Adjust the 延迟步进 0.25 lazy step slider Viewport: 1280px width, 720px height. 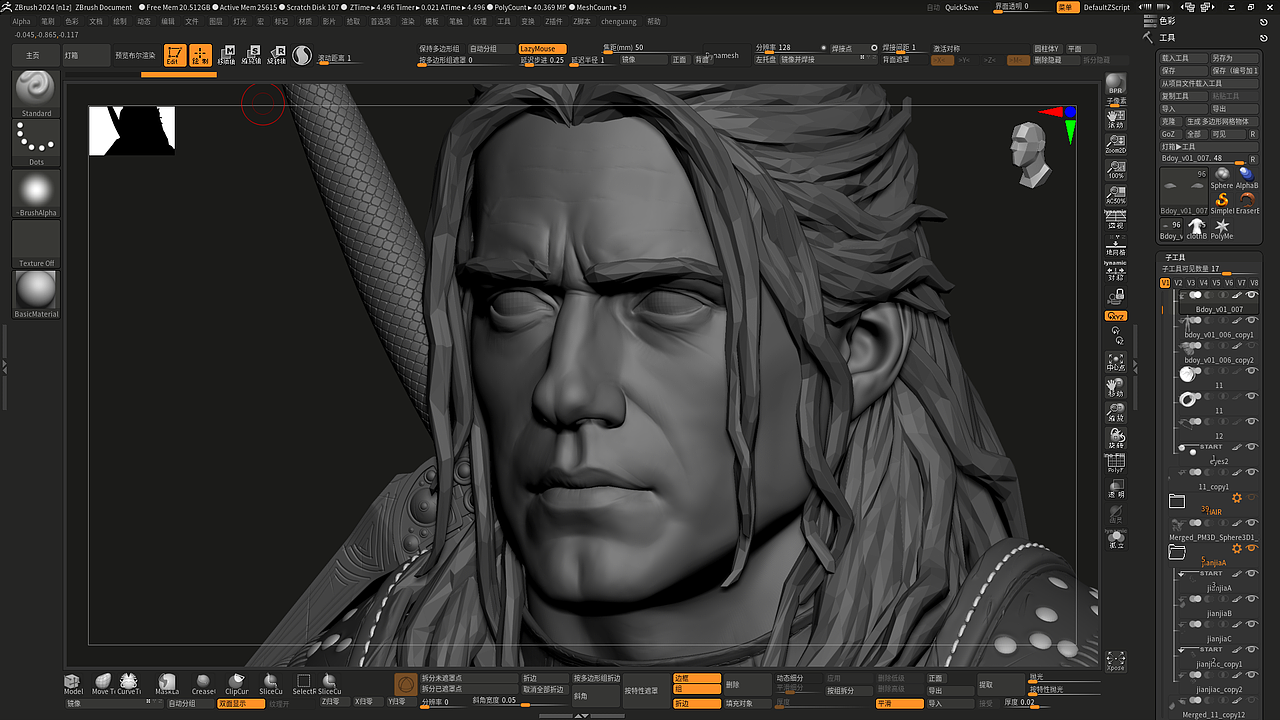pos(543,60)
